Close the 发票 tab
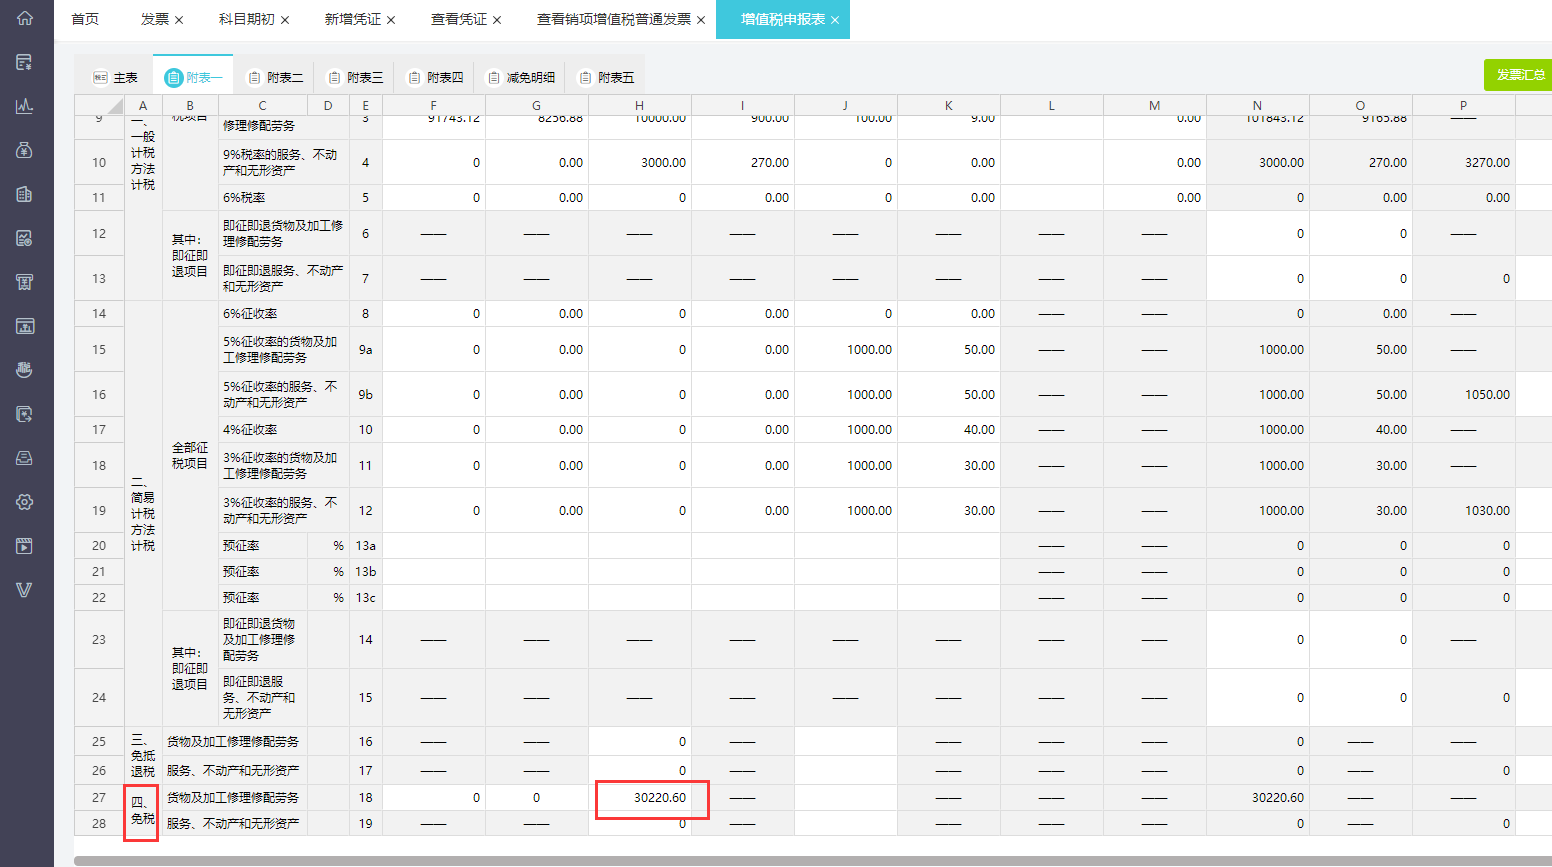Viewport: 1552px width, 867px height. pyautogui.click(x=179, y=20)
